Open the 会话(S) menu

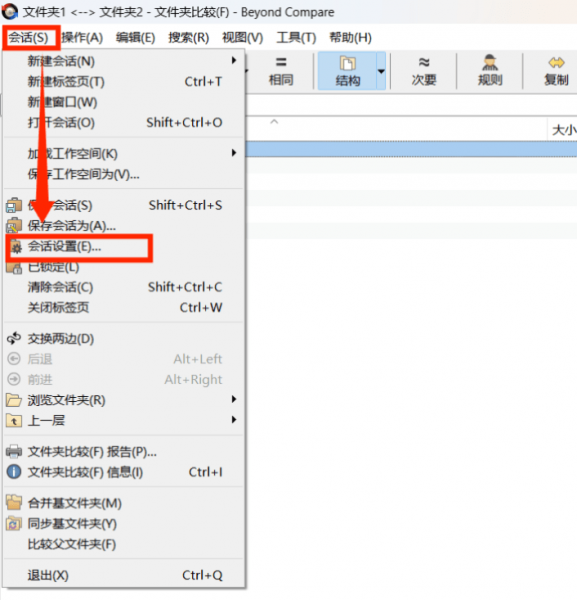pos(29,38)
